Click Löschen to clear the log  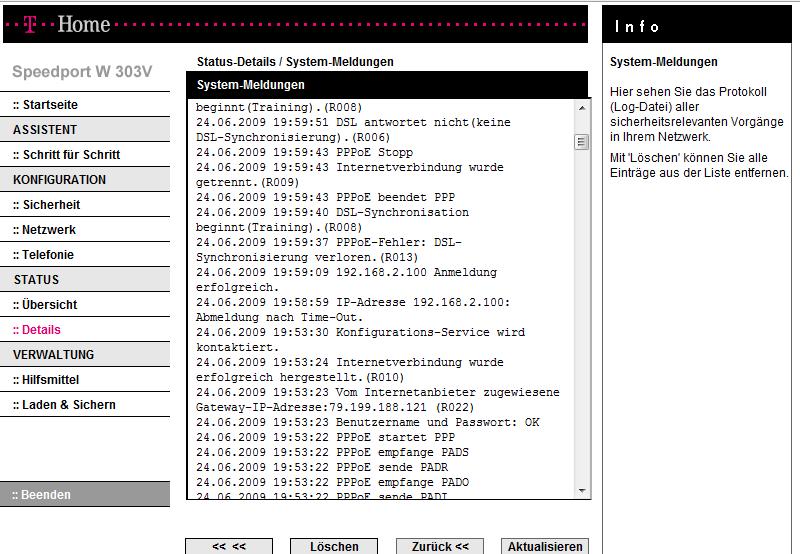(x=334, y=546)
